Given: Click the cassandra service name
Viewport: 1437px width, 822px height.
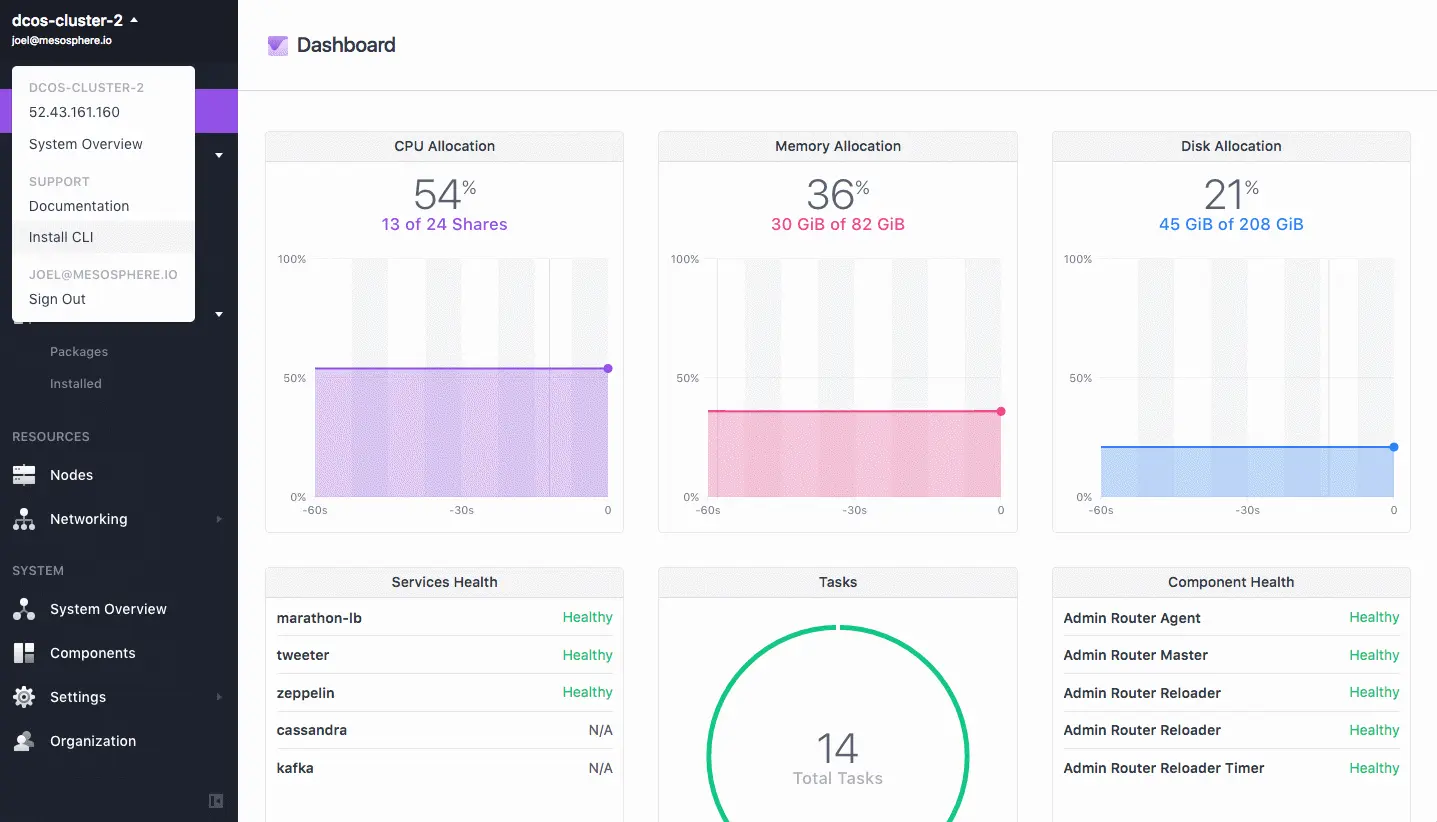Looking at the screenshot, I should pyautogui.click(x=312, y=730).
